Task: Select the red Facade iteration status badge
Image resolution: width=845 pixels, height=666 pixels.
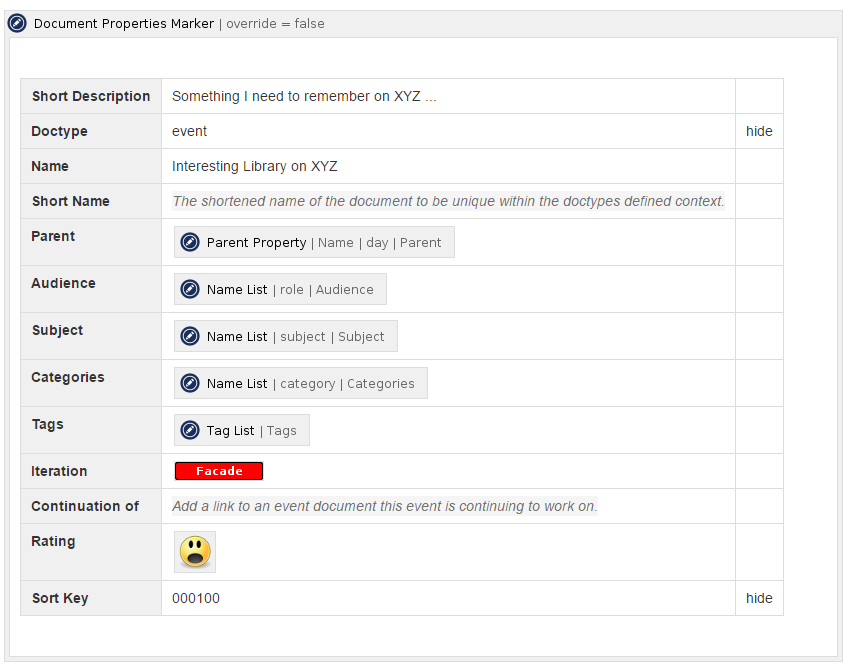Action: pos(219,471)
